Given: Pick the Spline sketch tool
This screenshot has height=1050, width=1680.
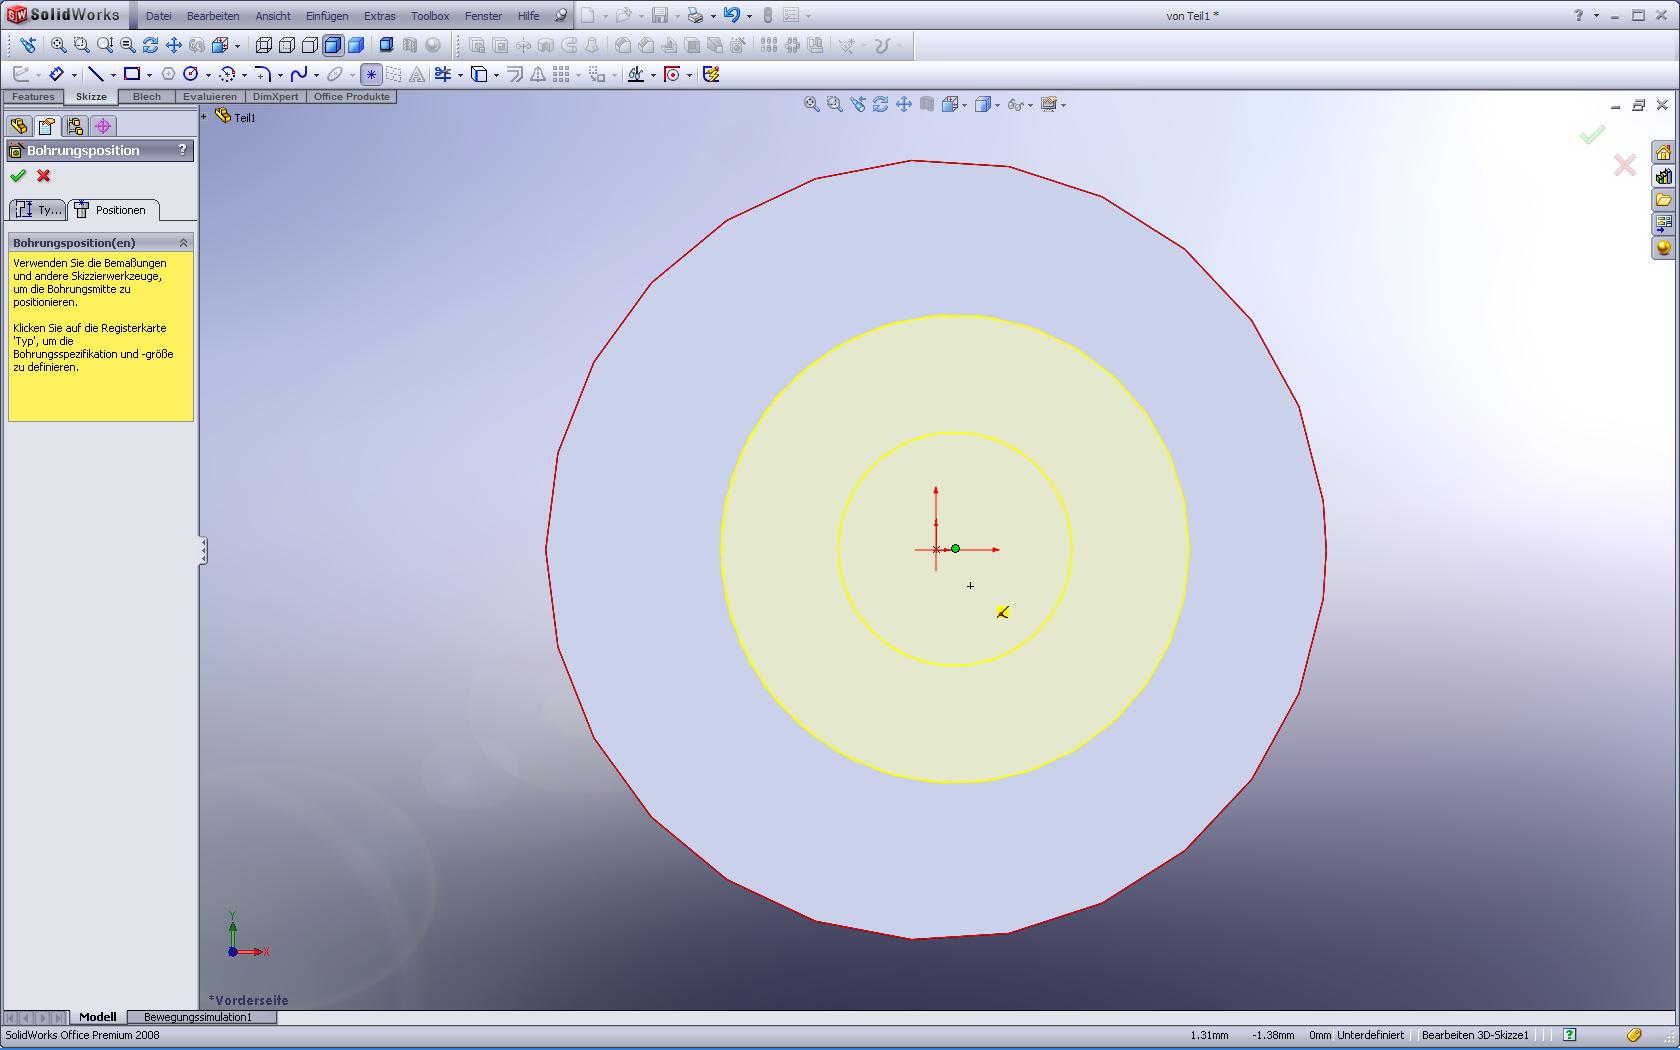Looking at the screenshot, I should coord(298,74).
